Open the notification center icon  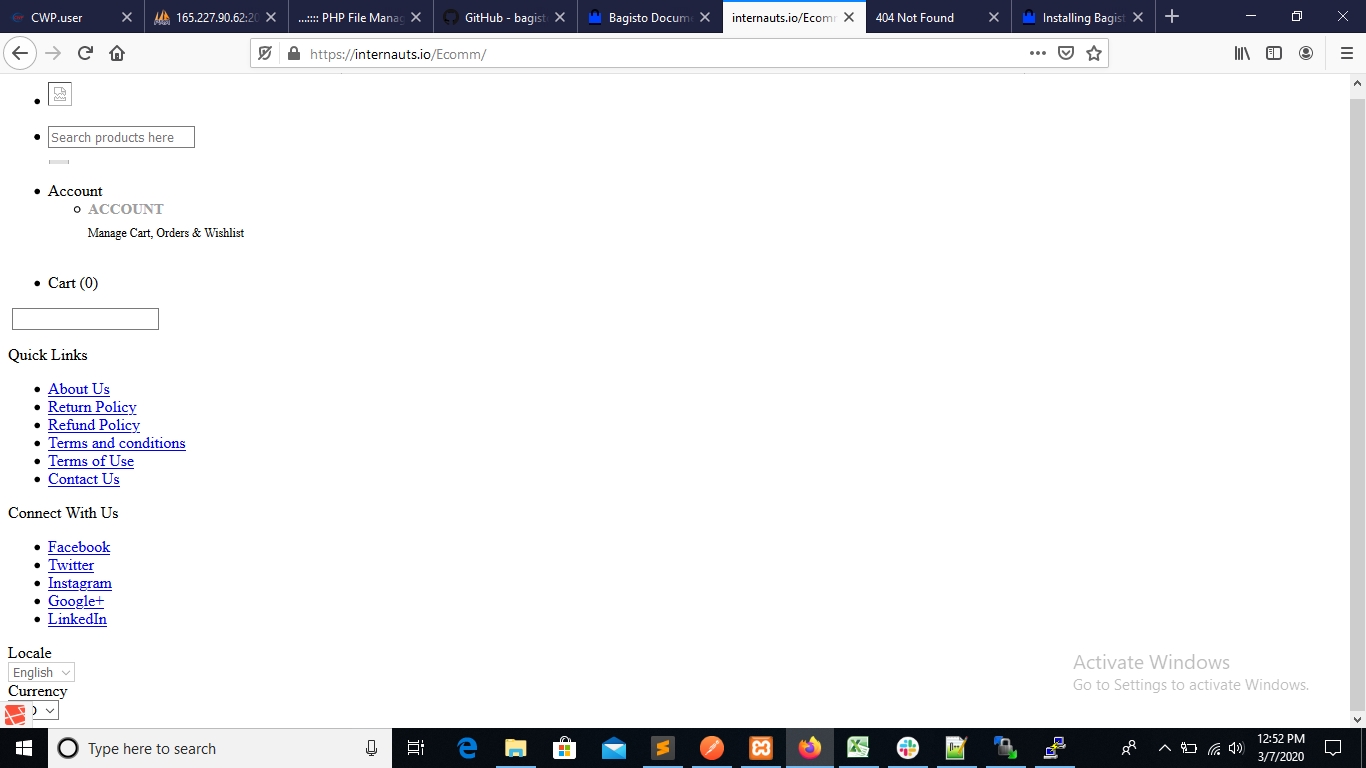pyautogui.click(x=1333, y=748)
